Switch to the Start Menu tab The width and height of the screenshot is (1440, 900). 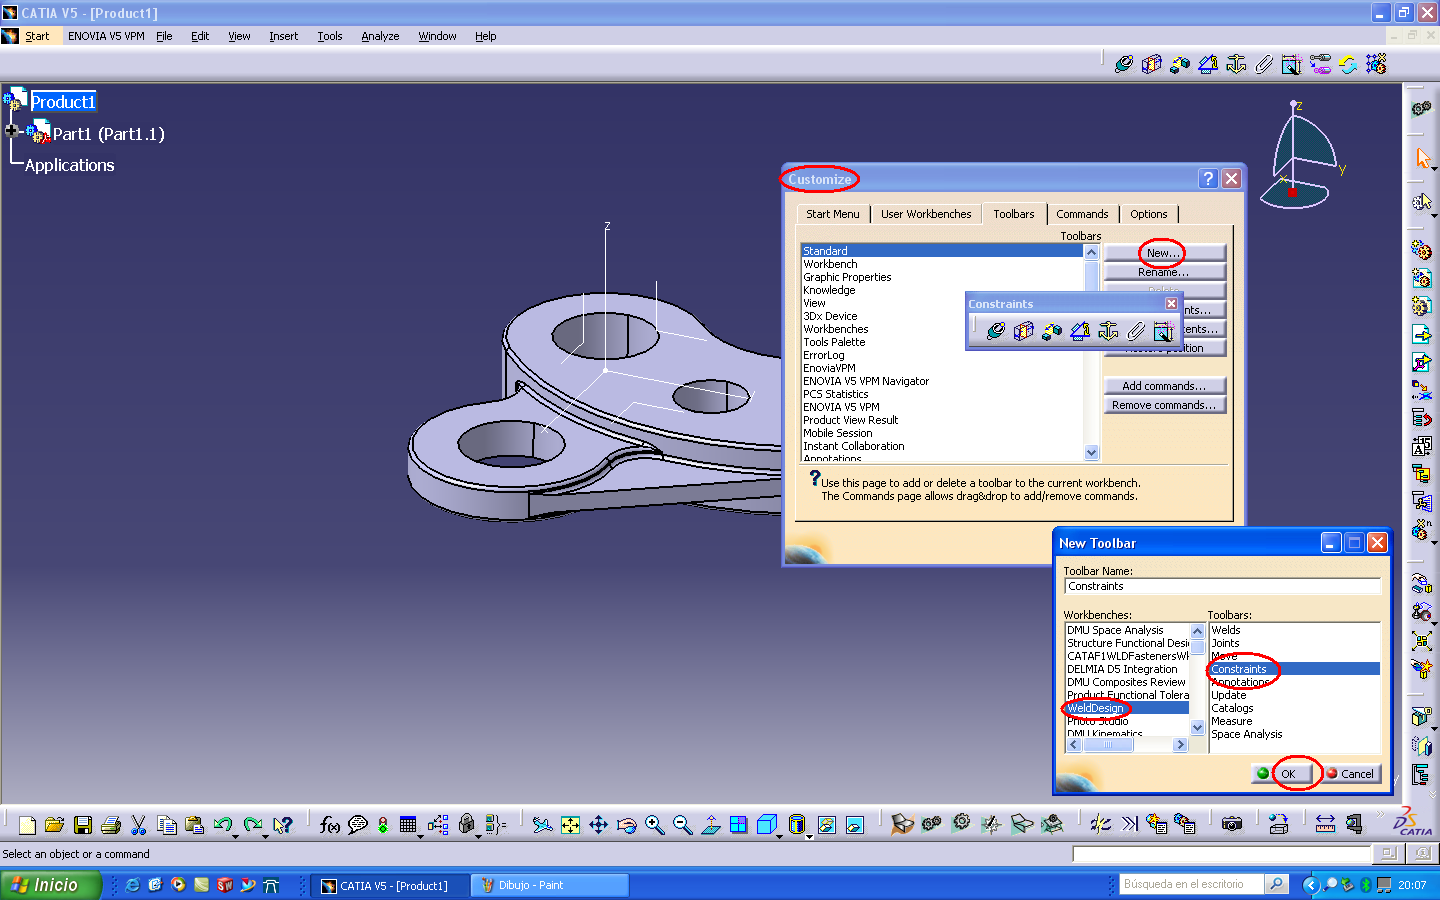tap(833, 214)
